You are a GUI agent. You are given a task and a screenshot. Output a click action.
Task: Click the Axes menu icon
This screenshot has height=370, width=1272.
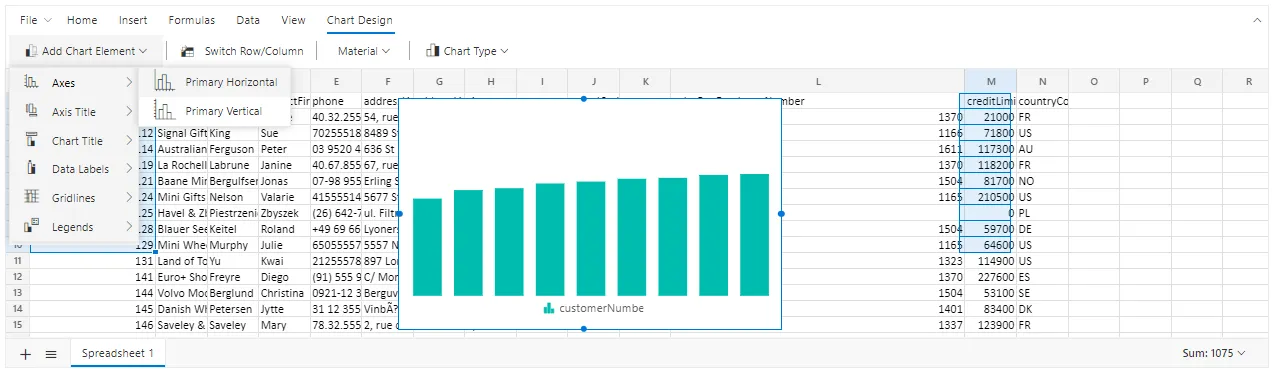tap(31, 82)
